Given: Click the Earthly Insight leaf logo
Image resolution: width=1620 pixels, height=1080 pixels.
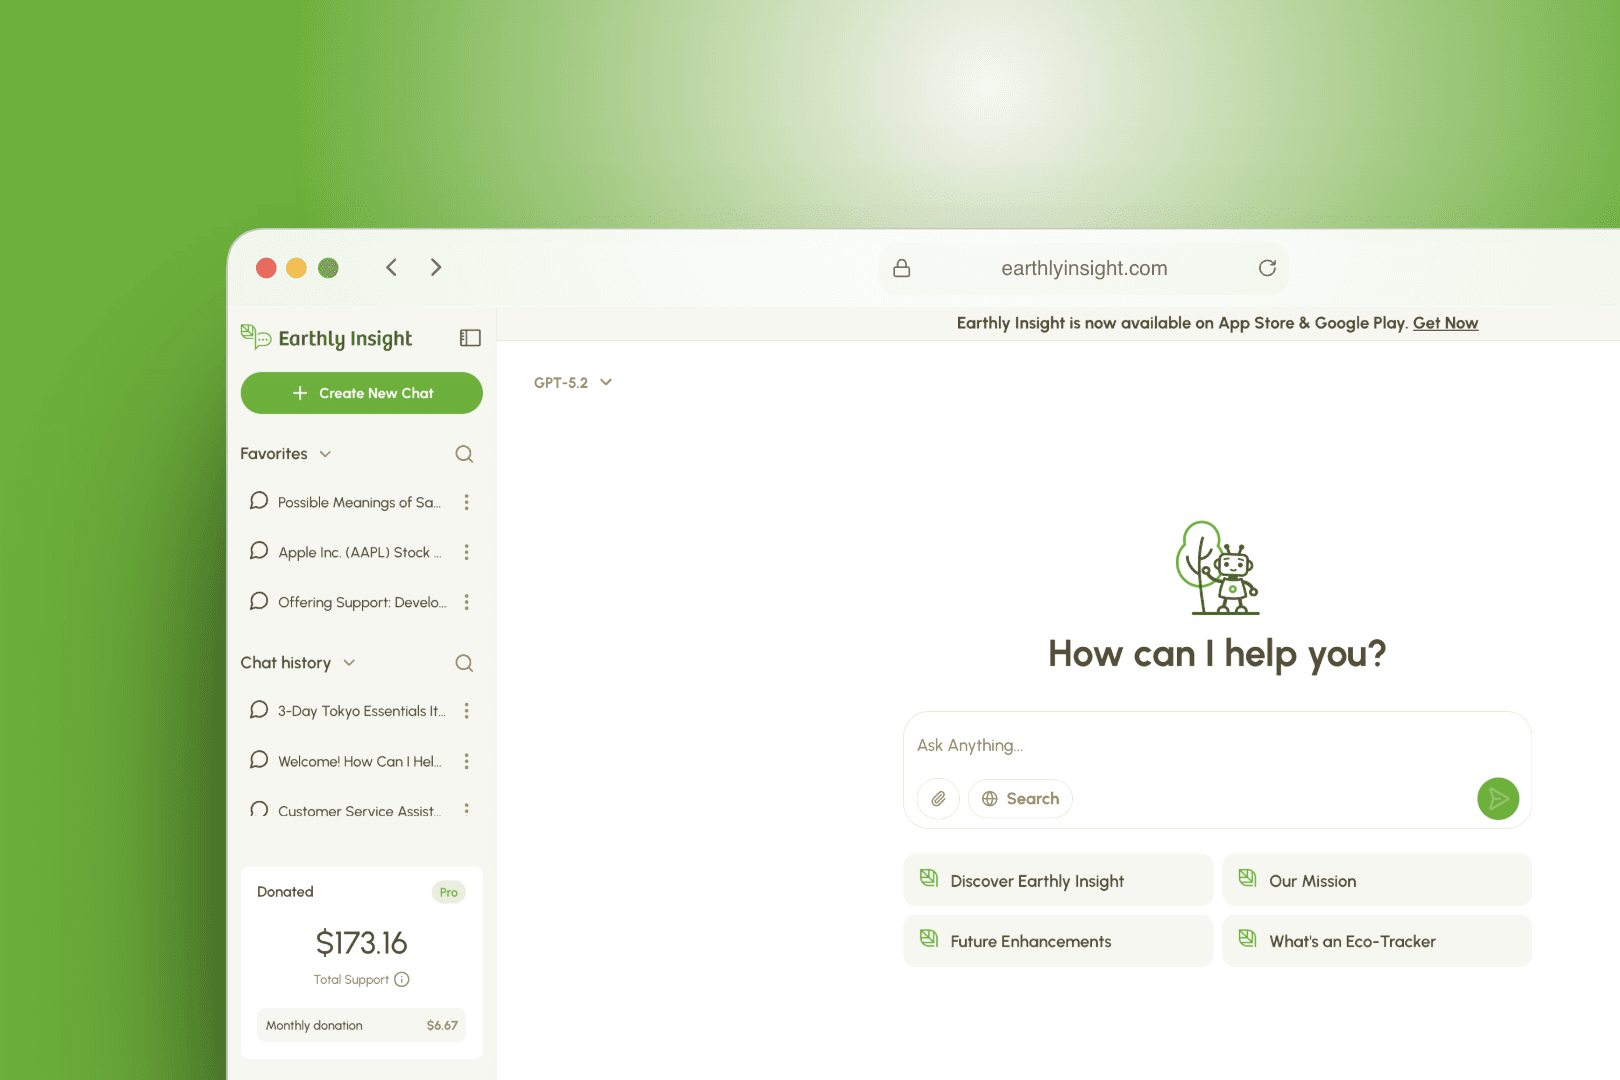Looking at the screenshot, I should coord(256,337).
